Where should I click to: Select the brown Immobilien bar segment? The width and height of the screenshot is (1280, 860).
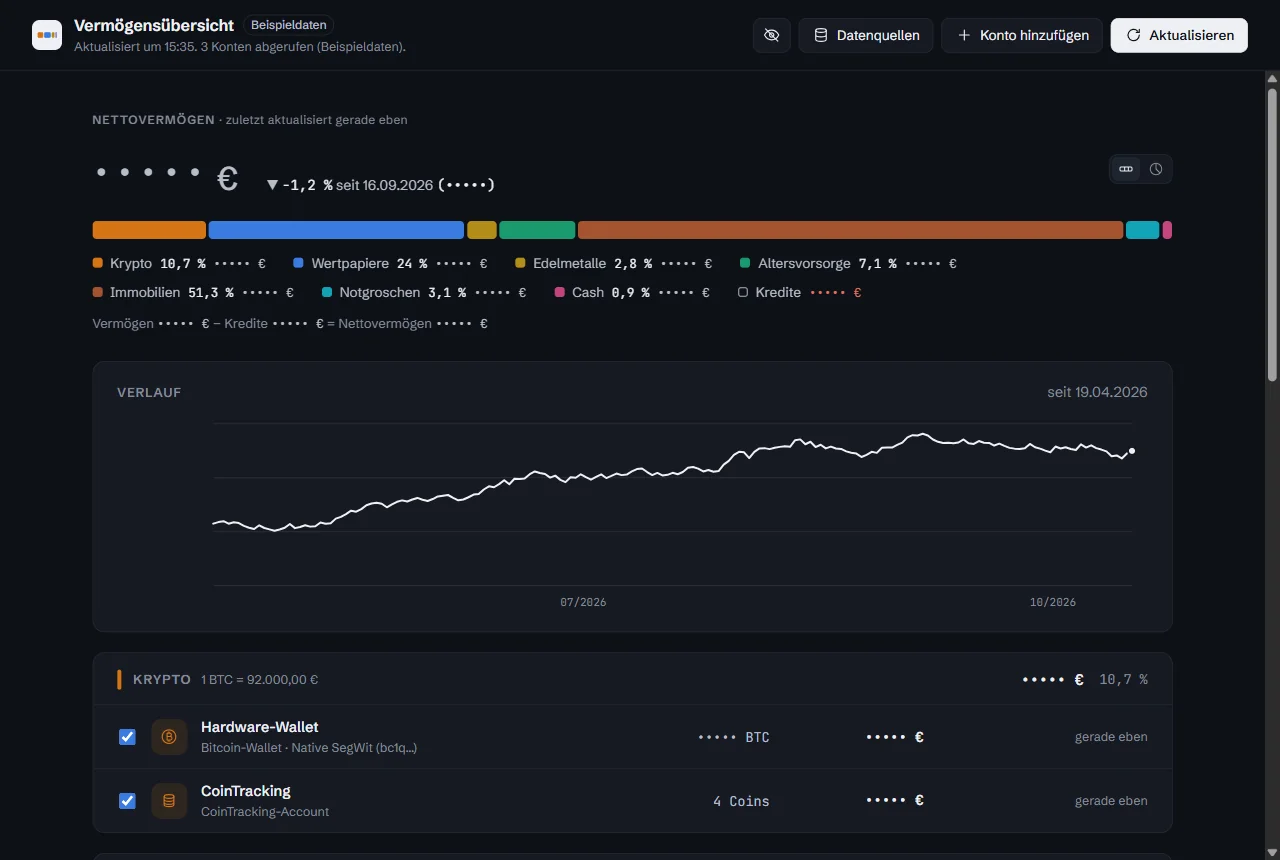(x=850, y=230)
